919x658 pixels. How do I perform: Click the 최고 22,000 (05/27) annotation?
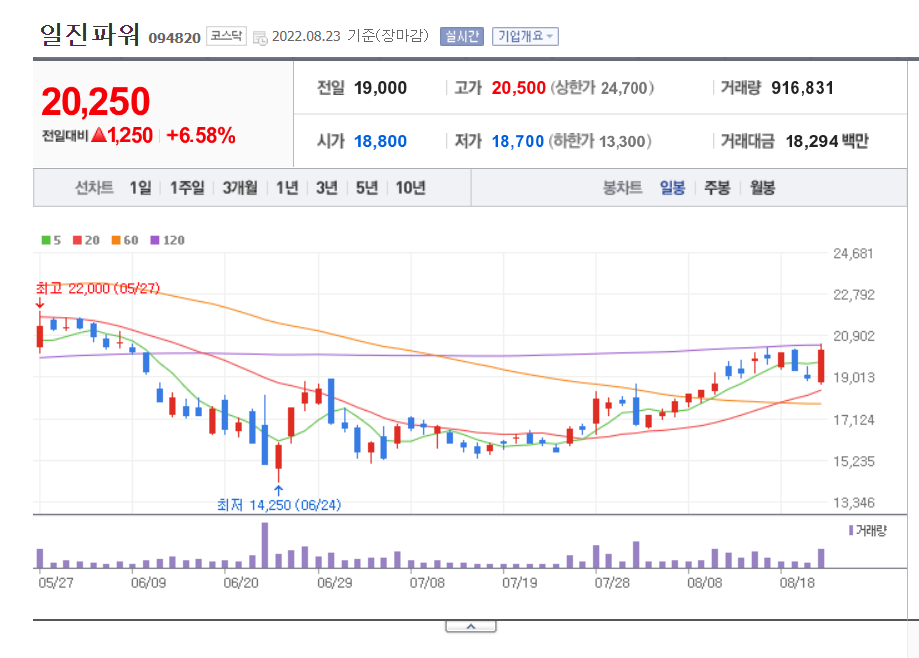98,288
